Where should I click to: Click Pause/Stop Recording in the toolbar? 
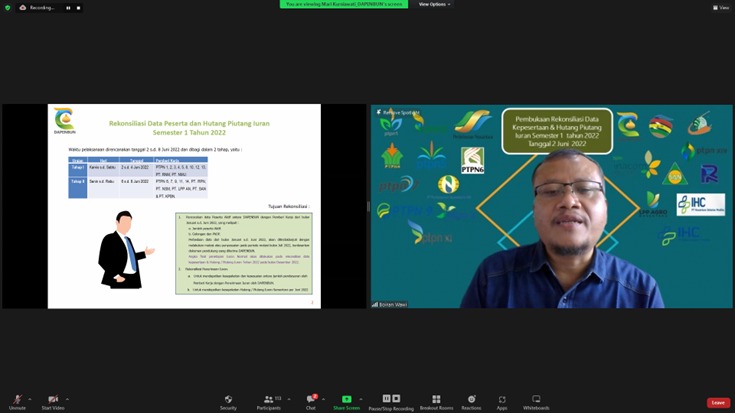click(390, 400)
